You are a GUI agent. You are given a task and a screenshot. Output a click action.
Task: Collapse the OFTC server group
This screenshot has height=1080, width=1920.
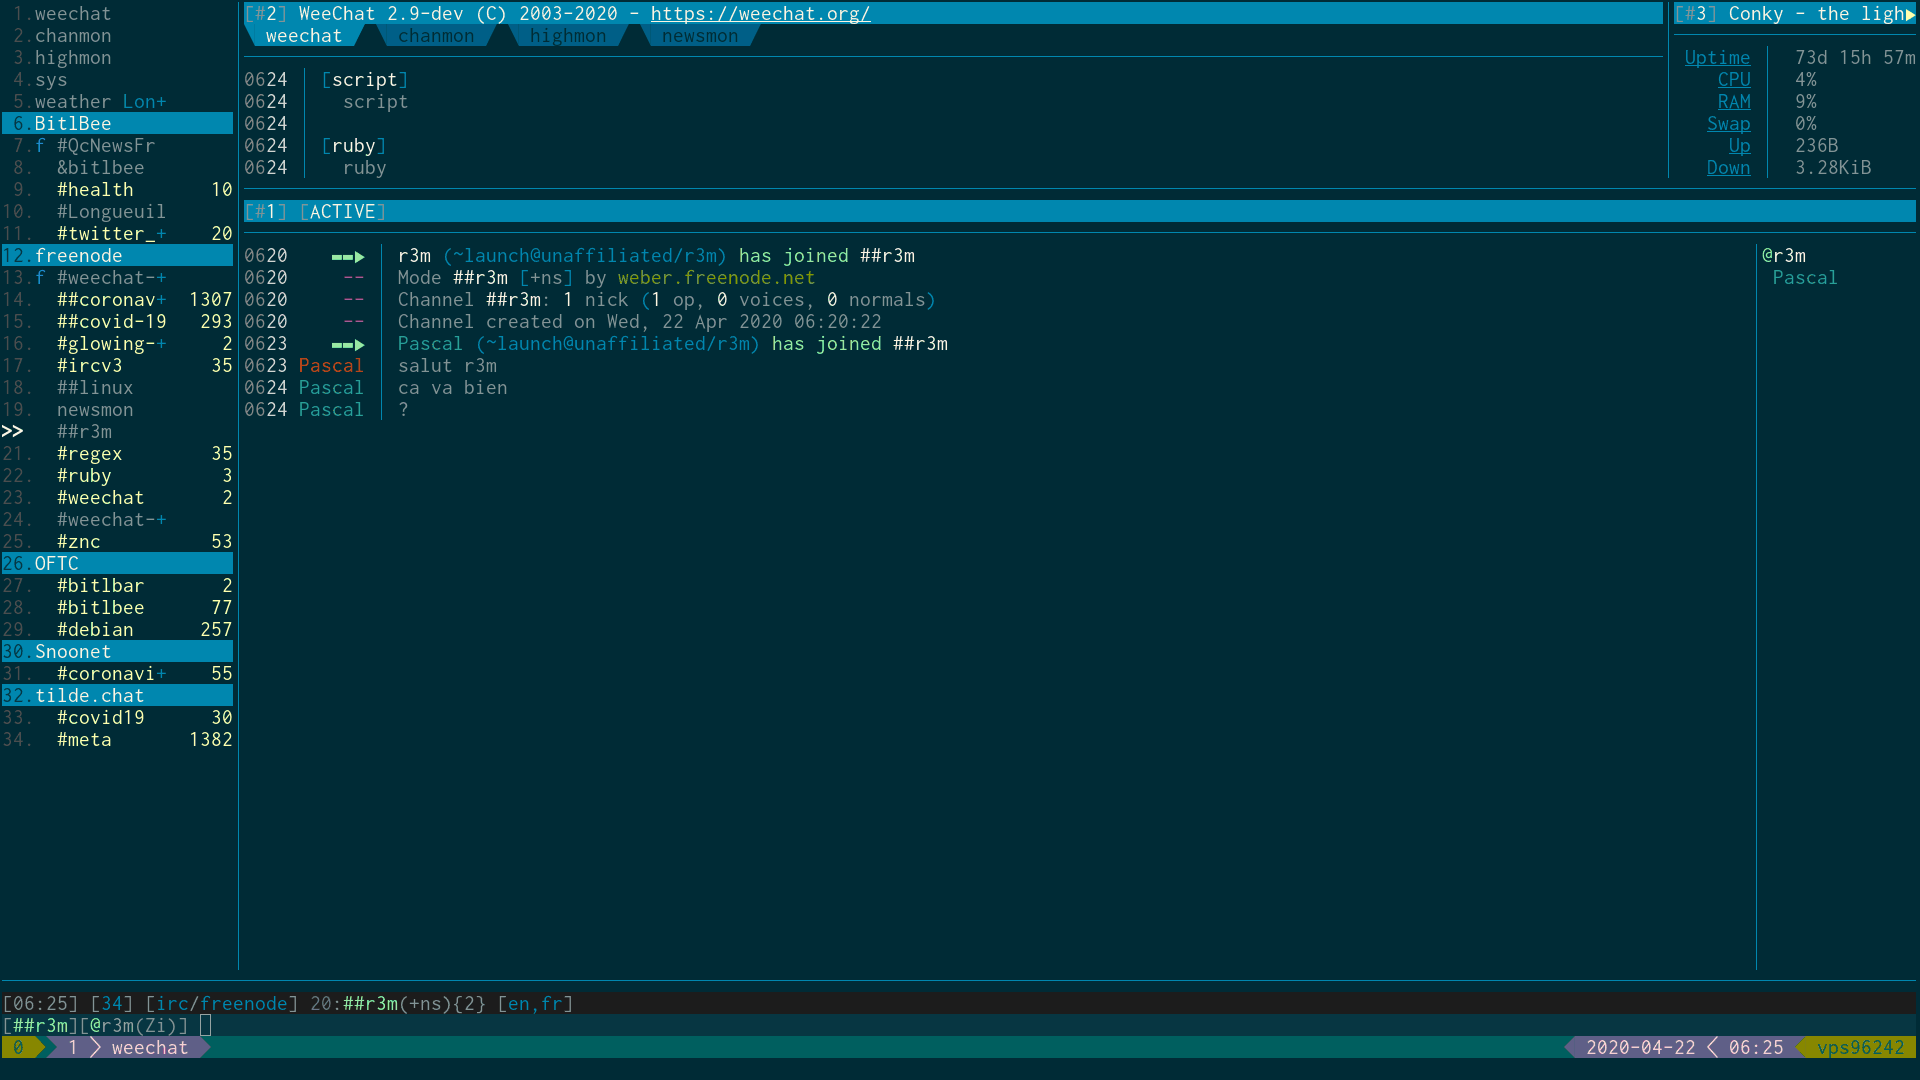click(x=56, y=564)
